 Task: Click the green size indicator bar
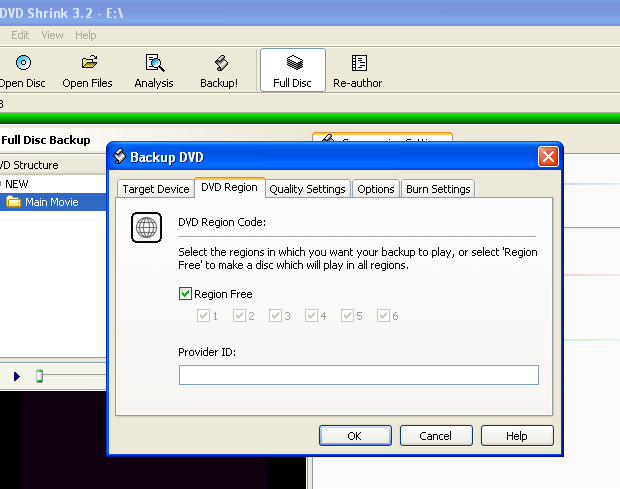(x=310, y=118)
